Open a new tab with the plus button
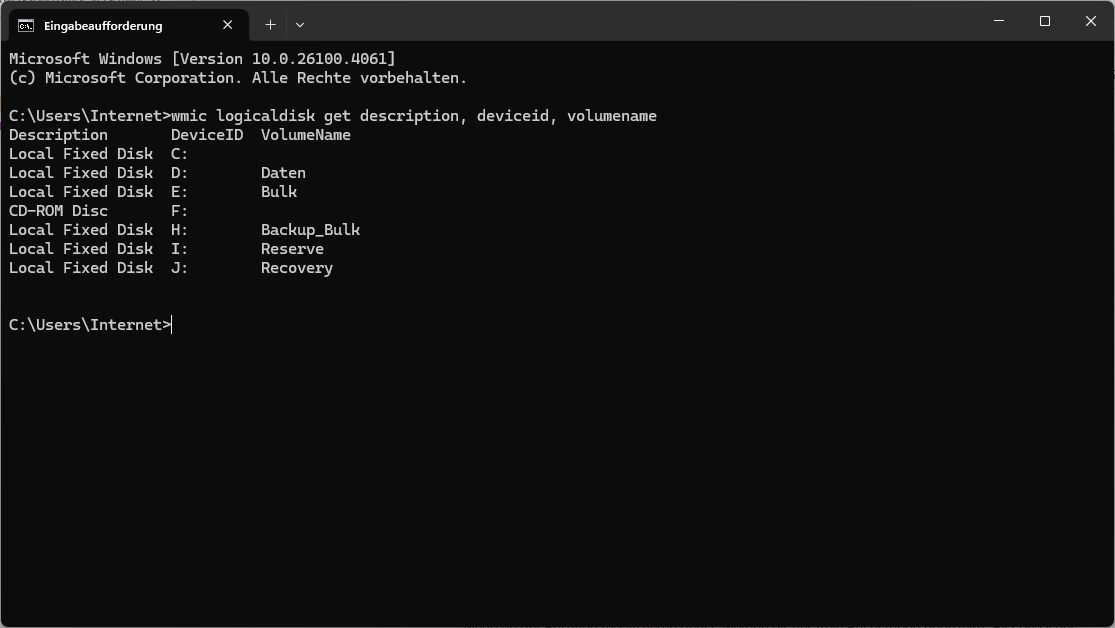This screenshot has width=1115, height=628. (x=270, y=25)
